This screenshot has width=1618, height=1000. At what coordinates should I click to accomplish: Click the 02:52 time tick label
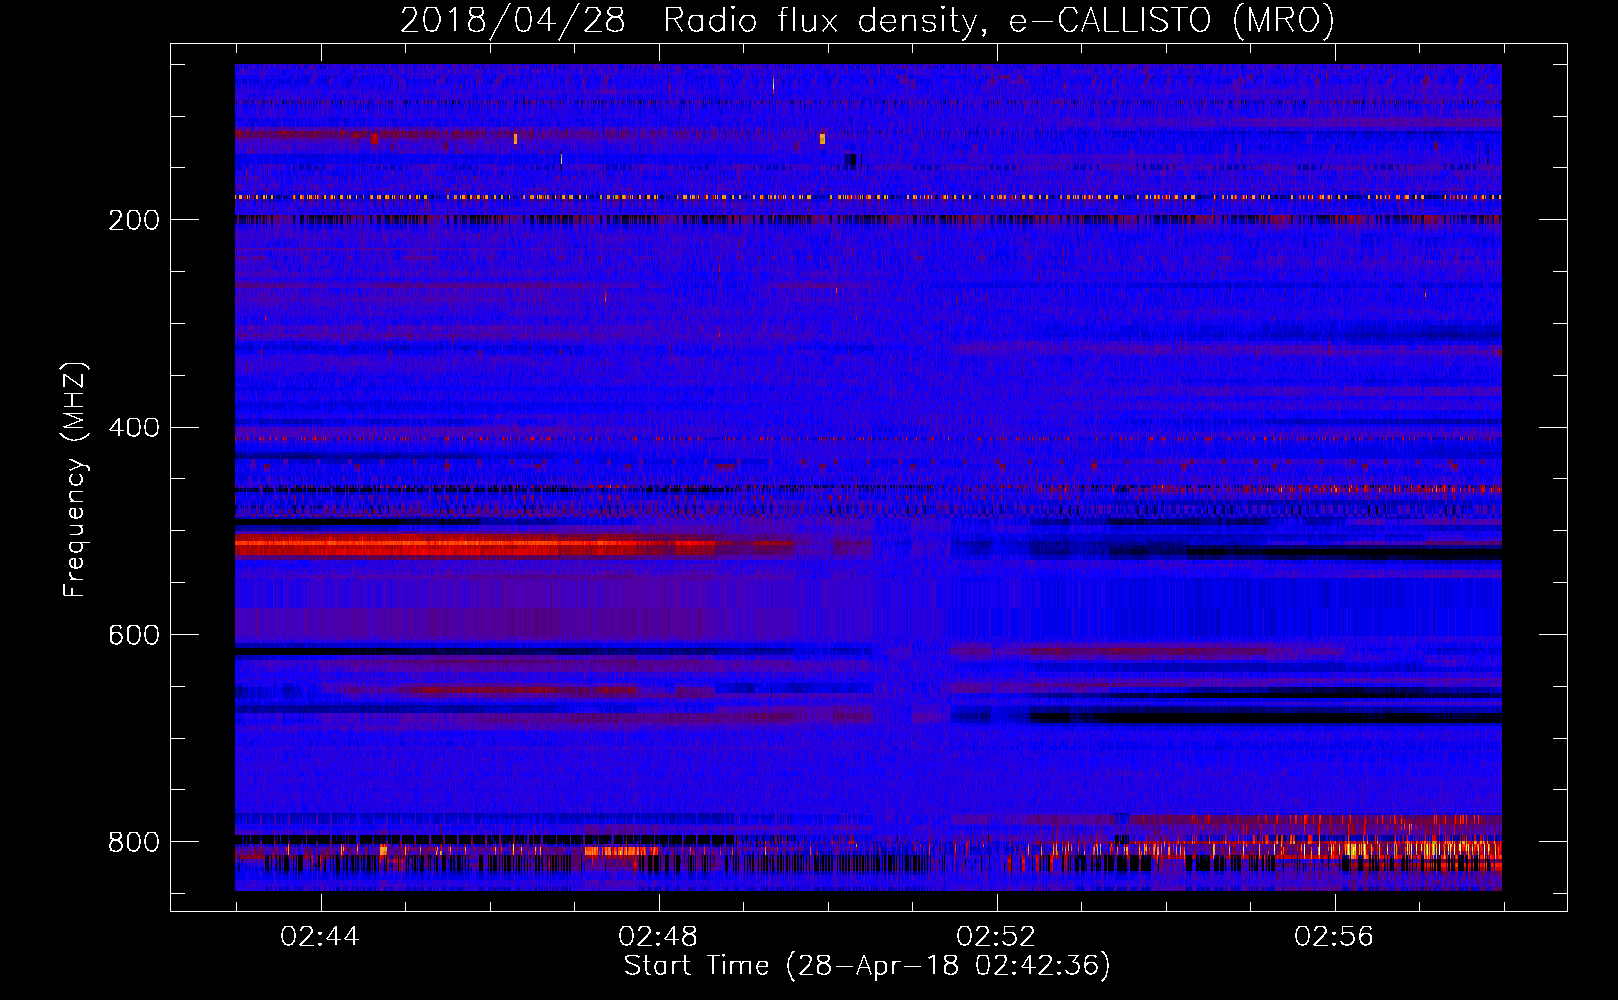[x=996, y=936]
